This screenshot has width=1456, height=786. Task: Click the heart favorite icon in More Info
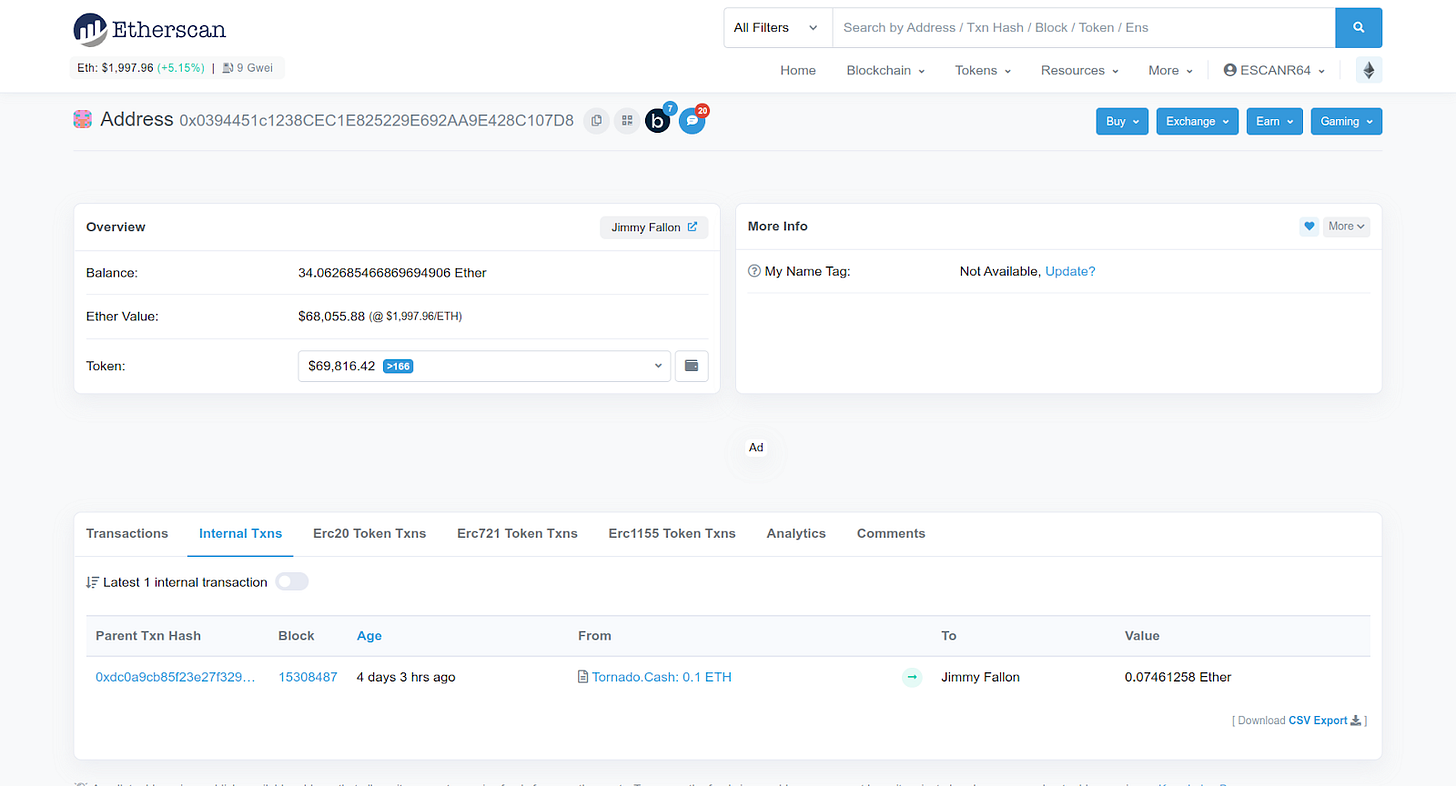1309,227
